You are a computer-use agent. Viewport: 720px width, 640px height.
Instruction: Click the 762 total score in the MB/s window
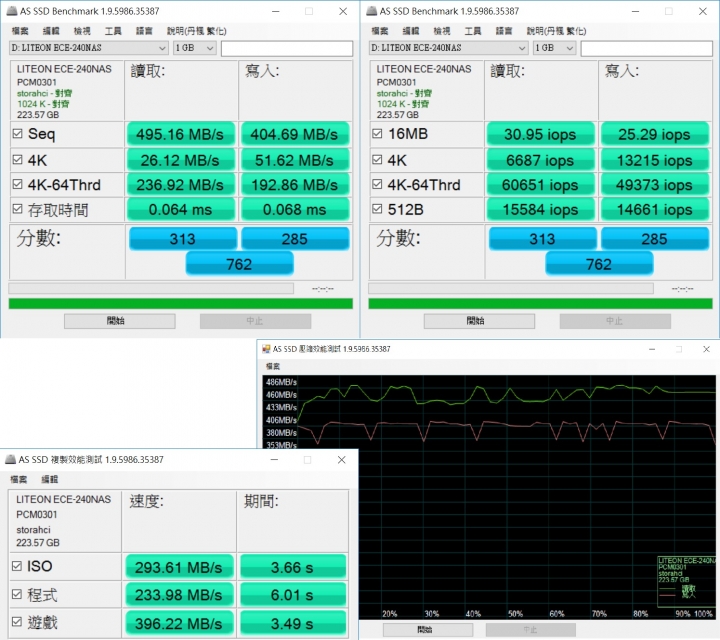point(239,264)
